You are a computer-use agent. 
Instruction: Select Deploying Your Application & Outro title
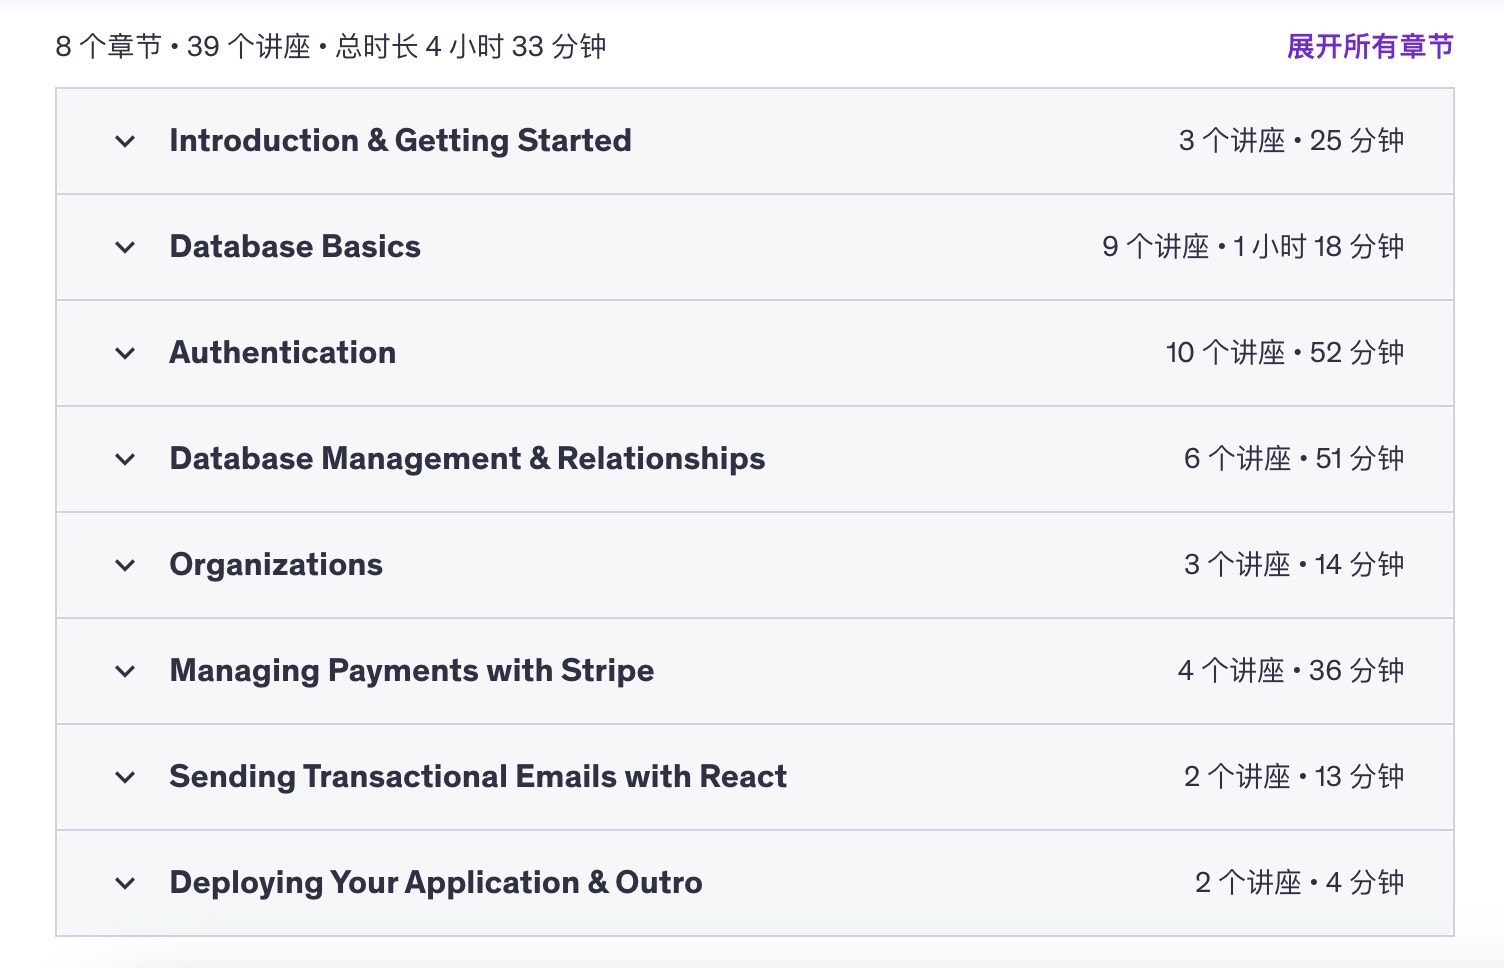(436, 883)
